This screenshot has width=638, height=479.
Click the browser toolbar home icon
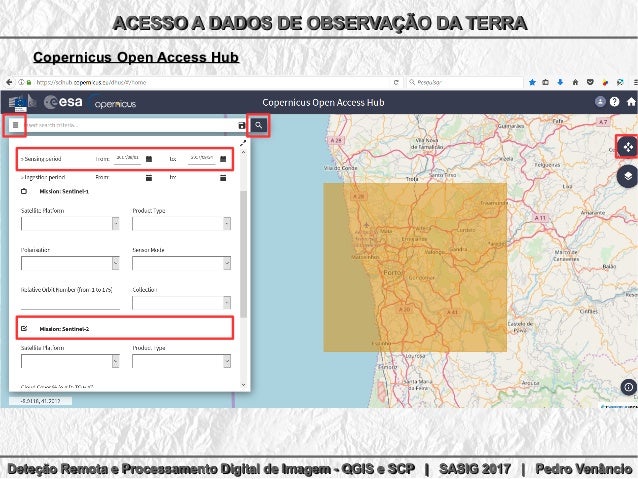(575, 82)
